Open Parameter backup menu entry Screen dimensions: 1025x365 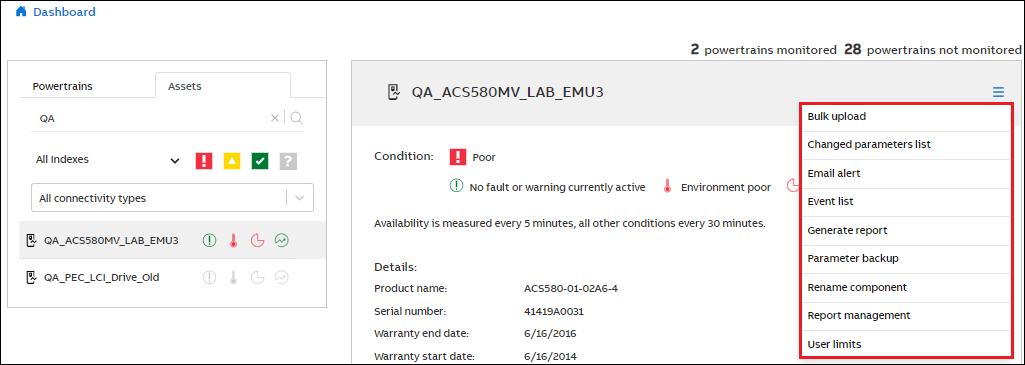pos(906,258)
